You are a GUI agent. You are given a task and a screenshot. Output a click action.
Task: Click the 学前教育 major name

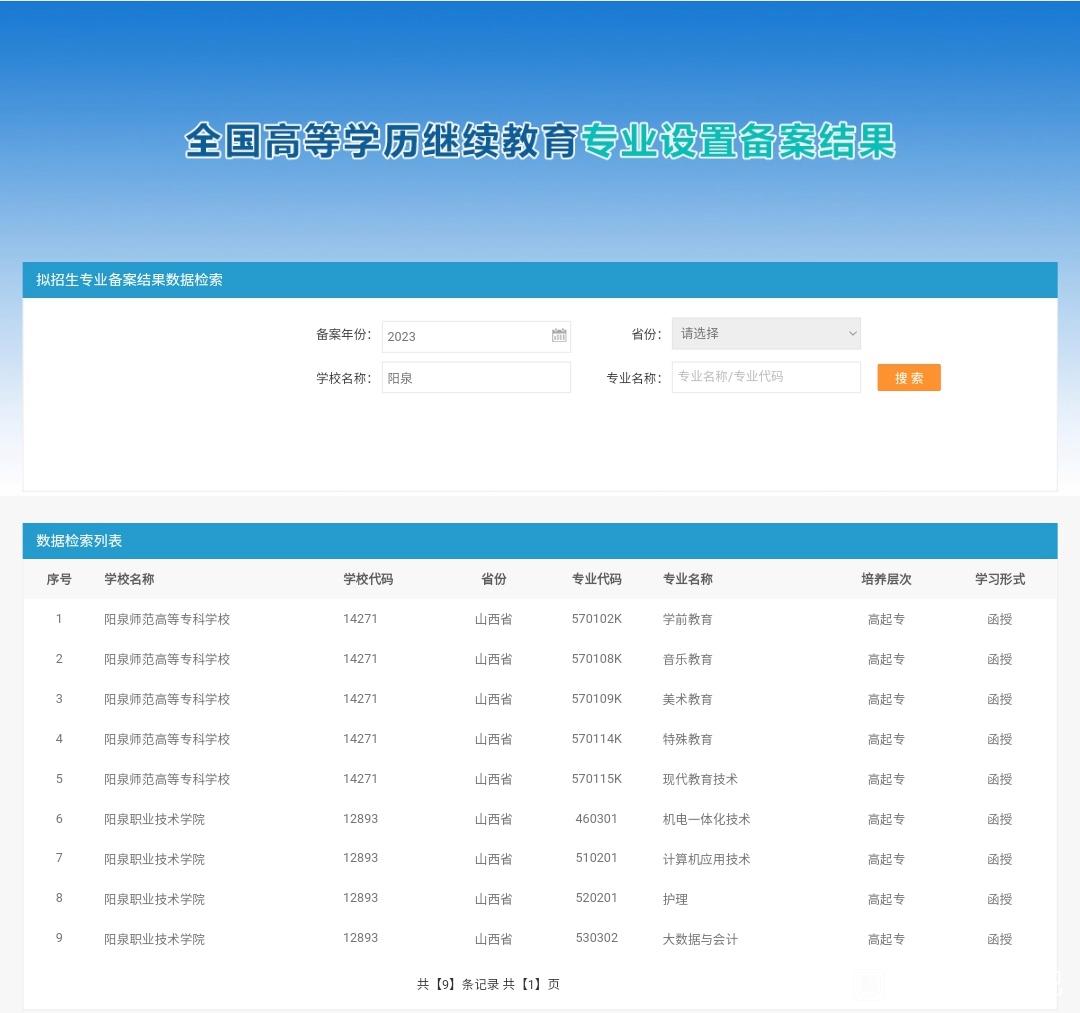tap(687, 619)
